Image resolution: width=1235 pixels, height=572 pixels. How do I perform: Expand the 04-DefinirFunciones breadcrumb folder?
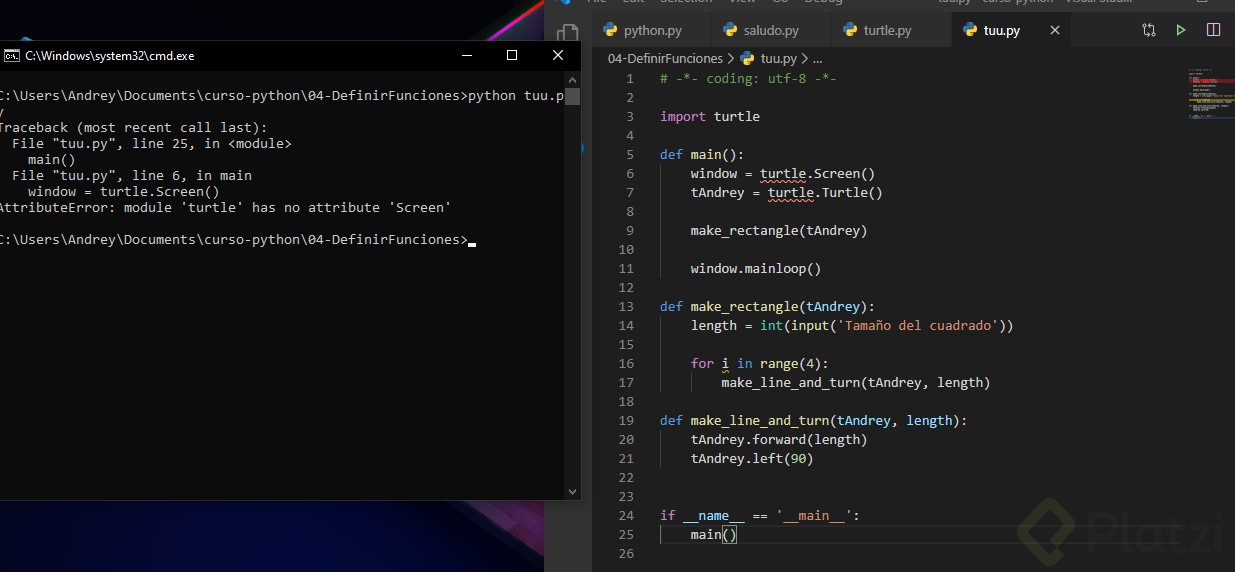pyautogui.click(x=665, y=59)
